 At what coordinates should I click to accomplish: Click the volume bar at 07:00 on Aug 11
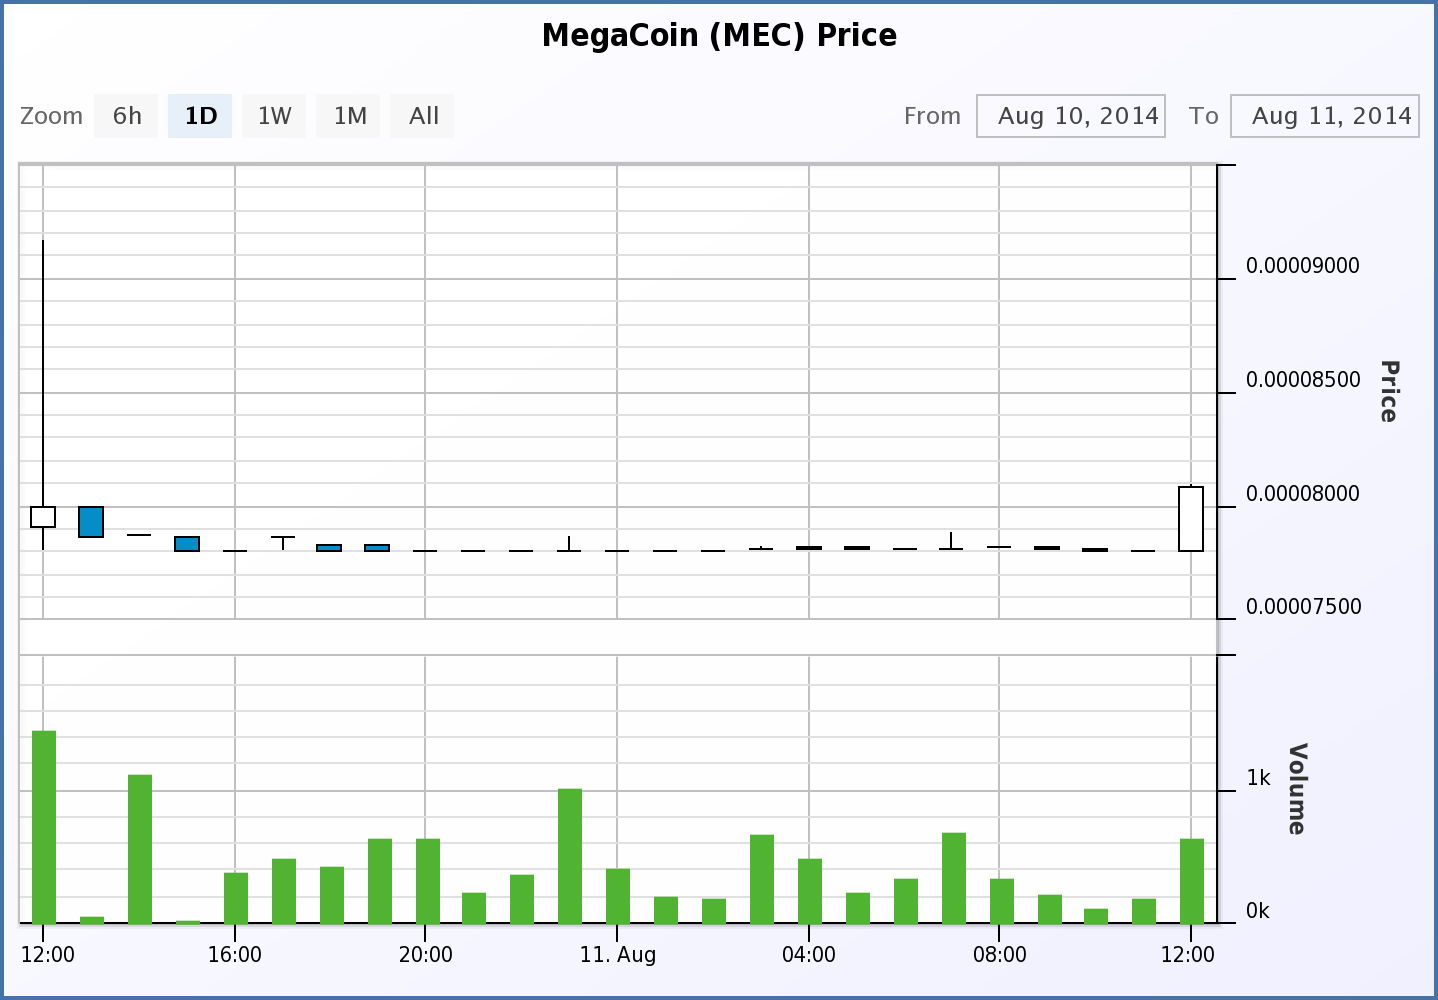pyautogui.click(x=954, y=878)
